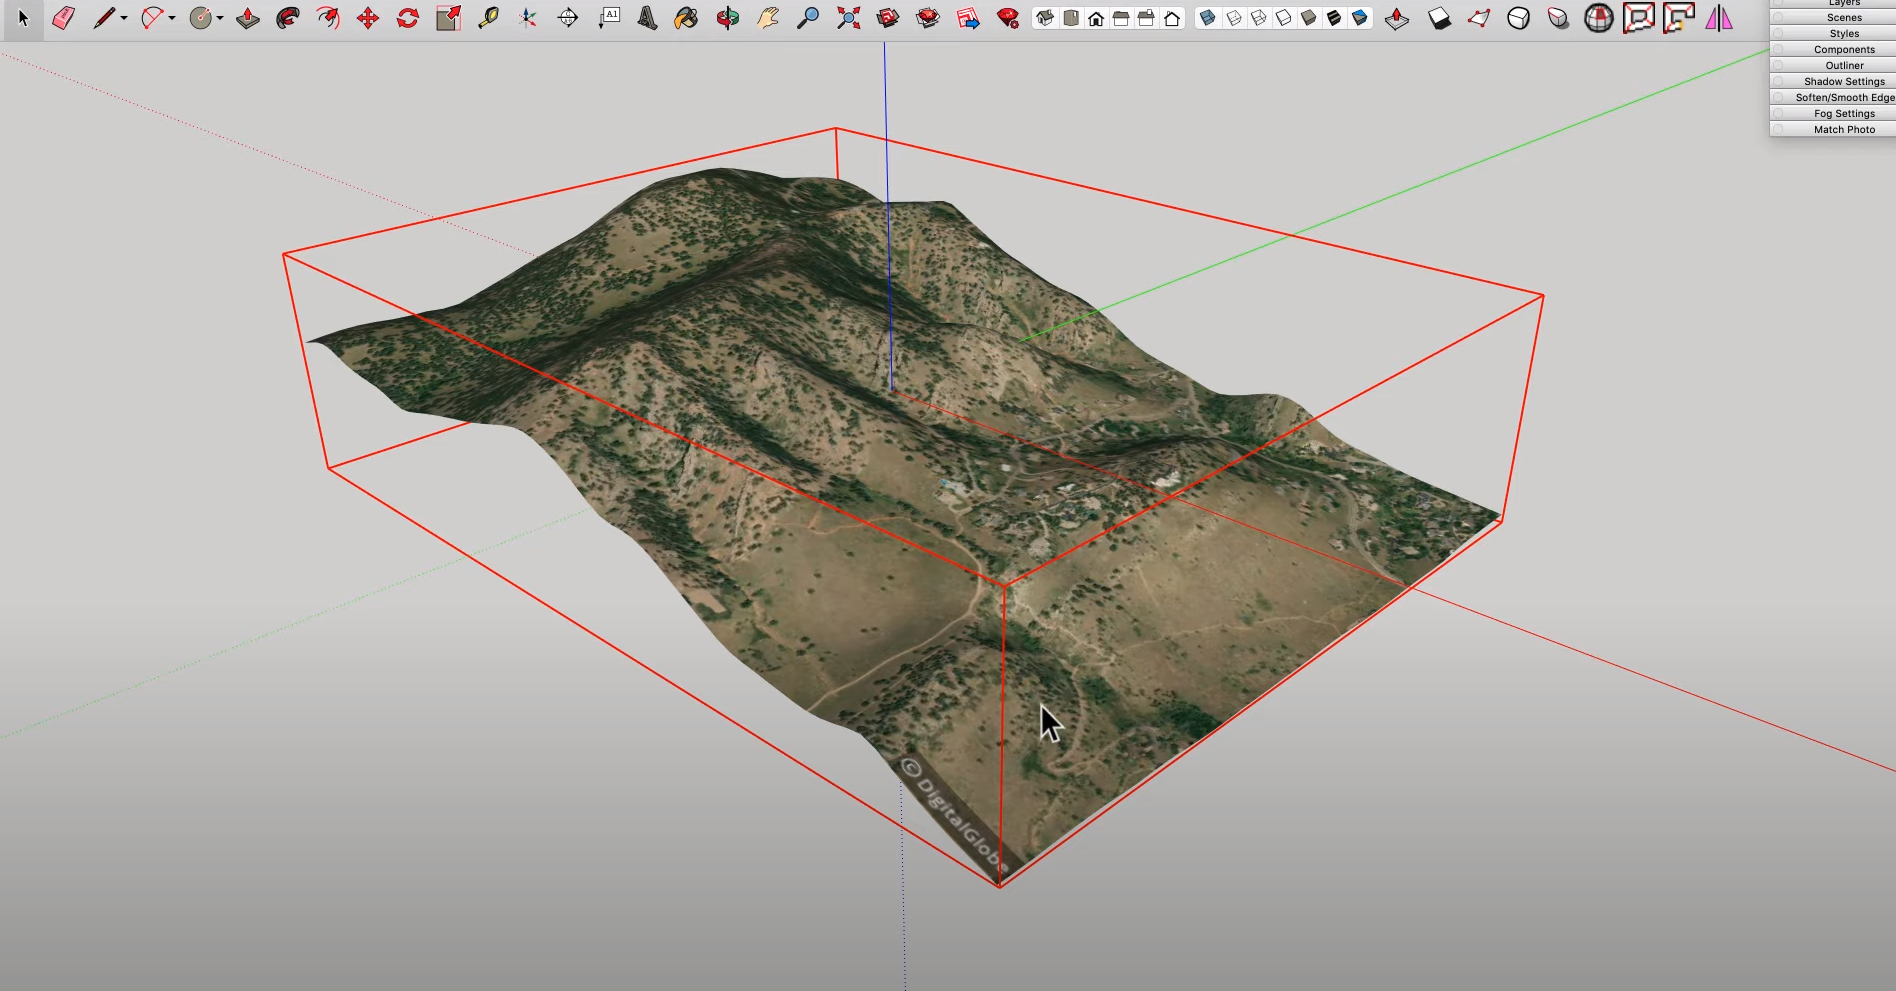Open the Line tool dropdown arrow
The image size is (1896, 991).
[x=124, y=18]
